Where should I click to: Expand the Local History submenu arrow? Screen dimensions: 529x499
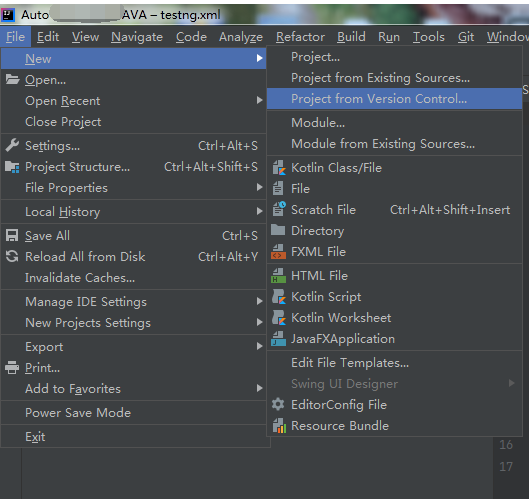pos(259,211)
